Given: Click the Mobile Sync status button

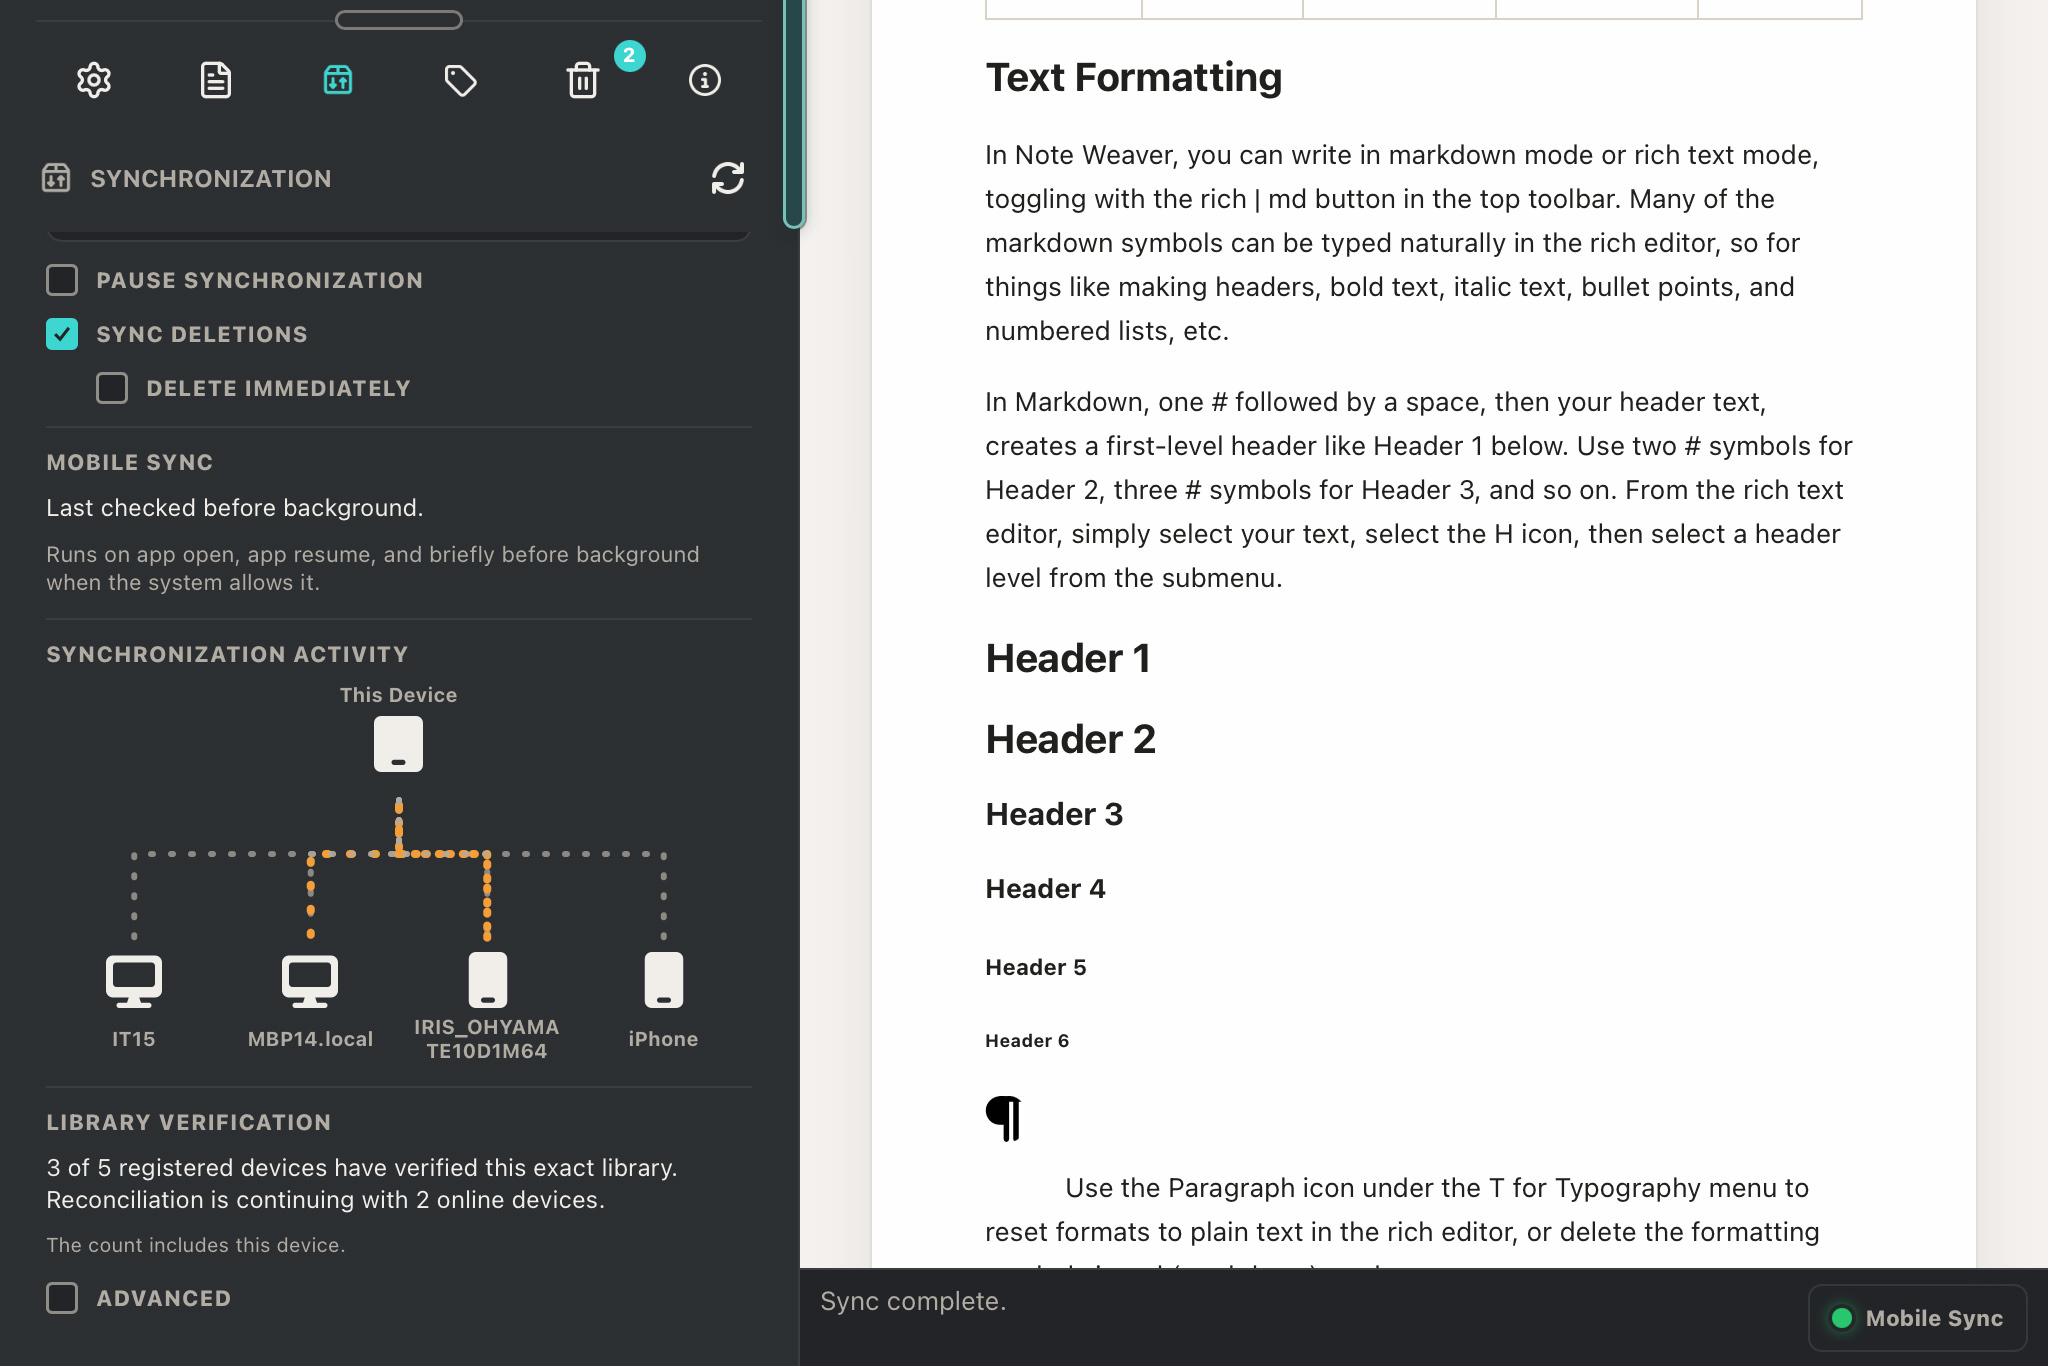Looking at the screenshot, I should point(1917,1318).
